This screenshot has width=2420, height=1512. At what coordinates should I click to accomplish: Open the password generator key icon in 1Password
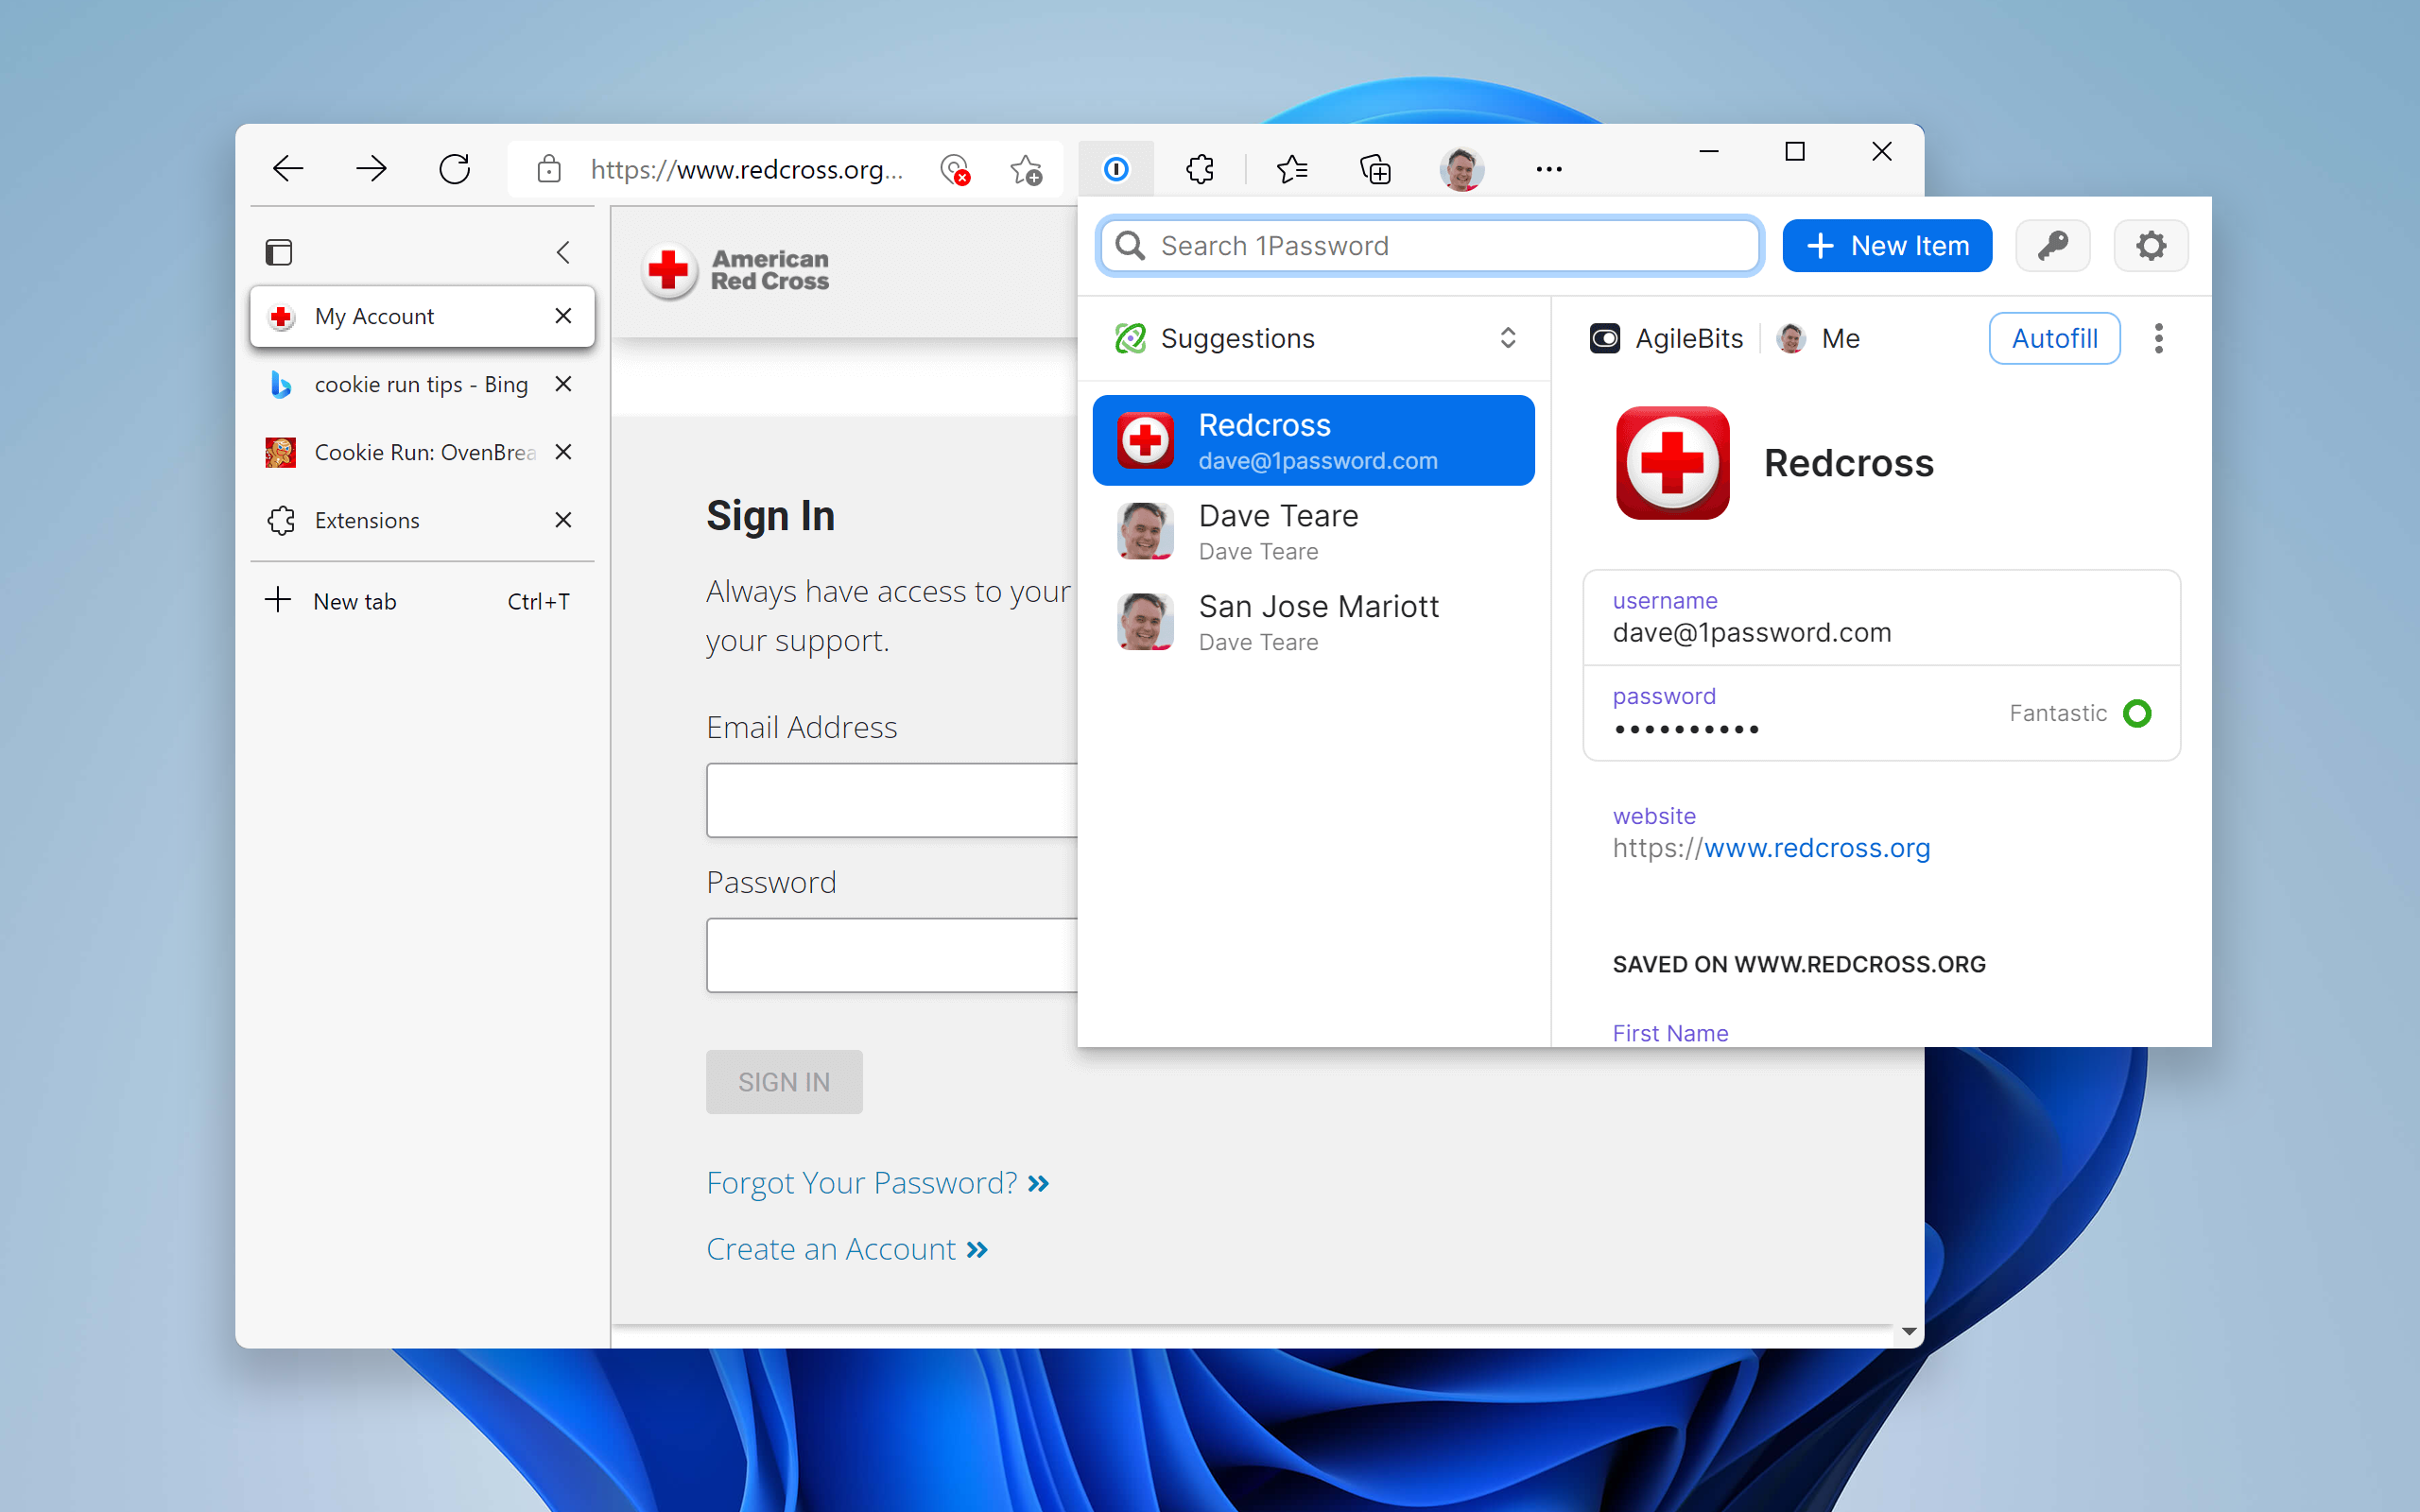tap(2052, 245)
